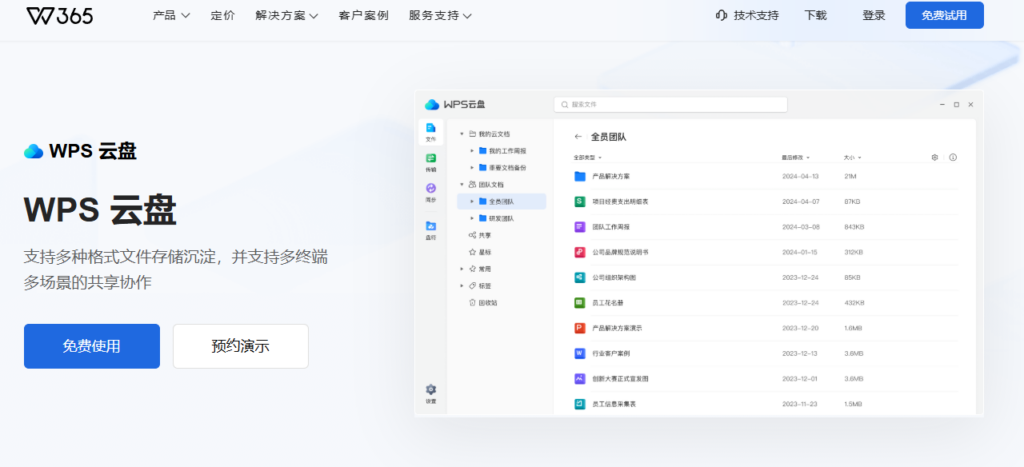Viewport: 1024px width, 467px height.
Task: Expand the 研发团队 folder arrow
Action: pyautogui.click(x=472, y=218)
